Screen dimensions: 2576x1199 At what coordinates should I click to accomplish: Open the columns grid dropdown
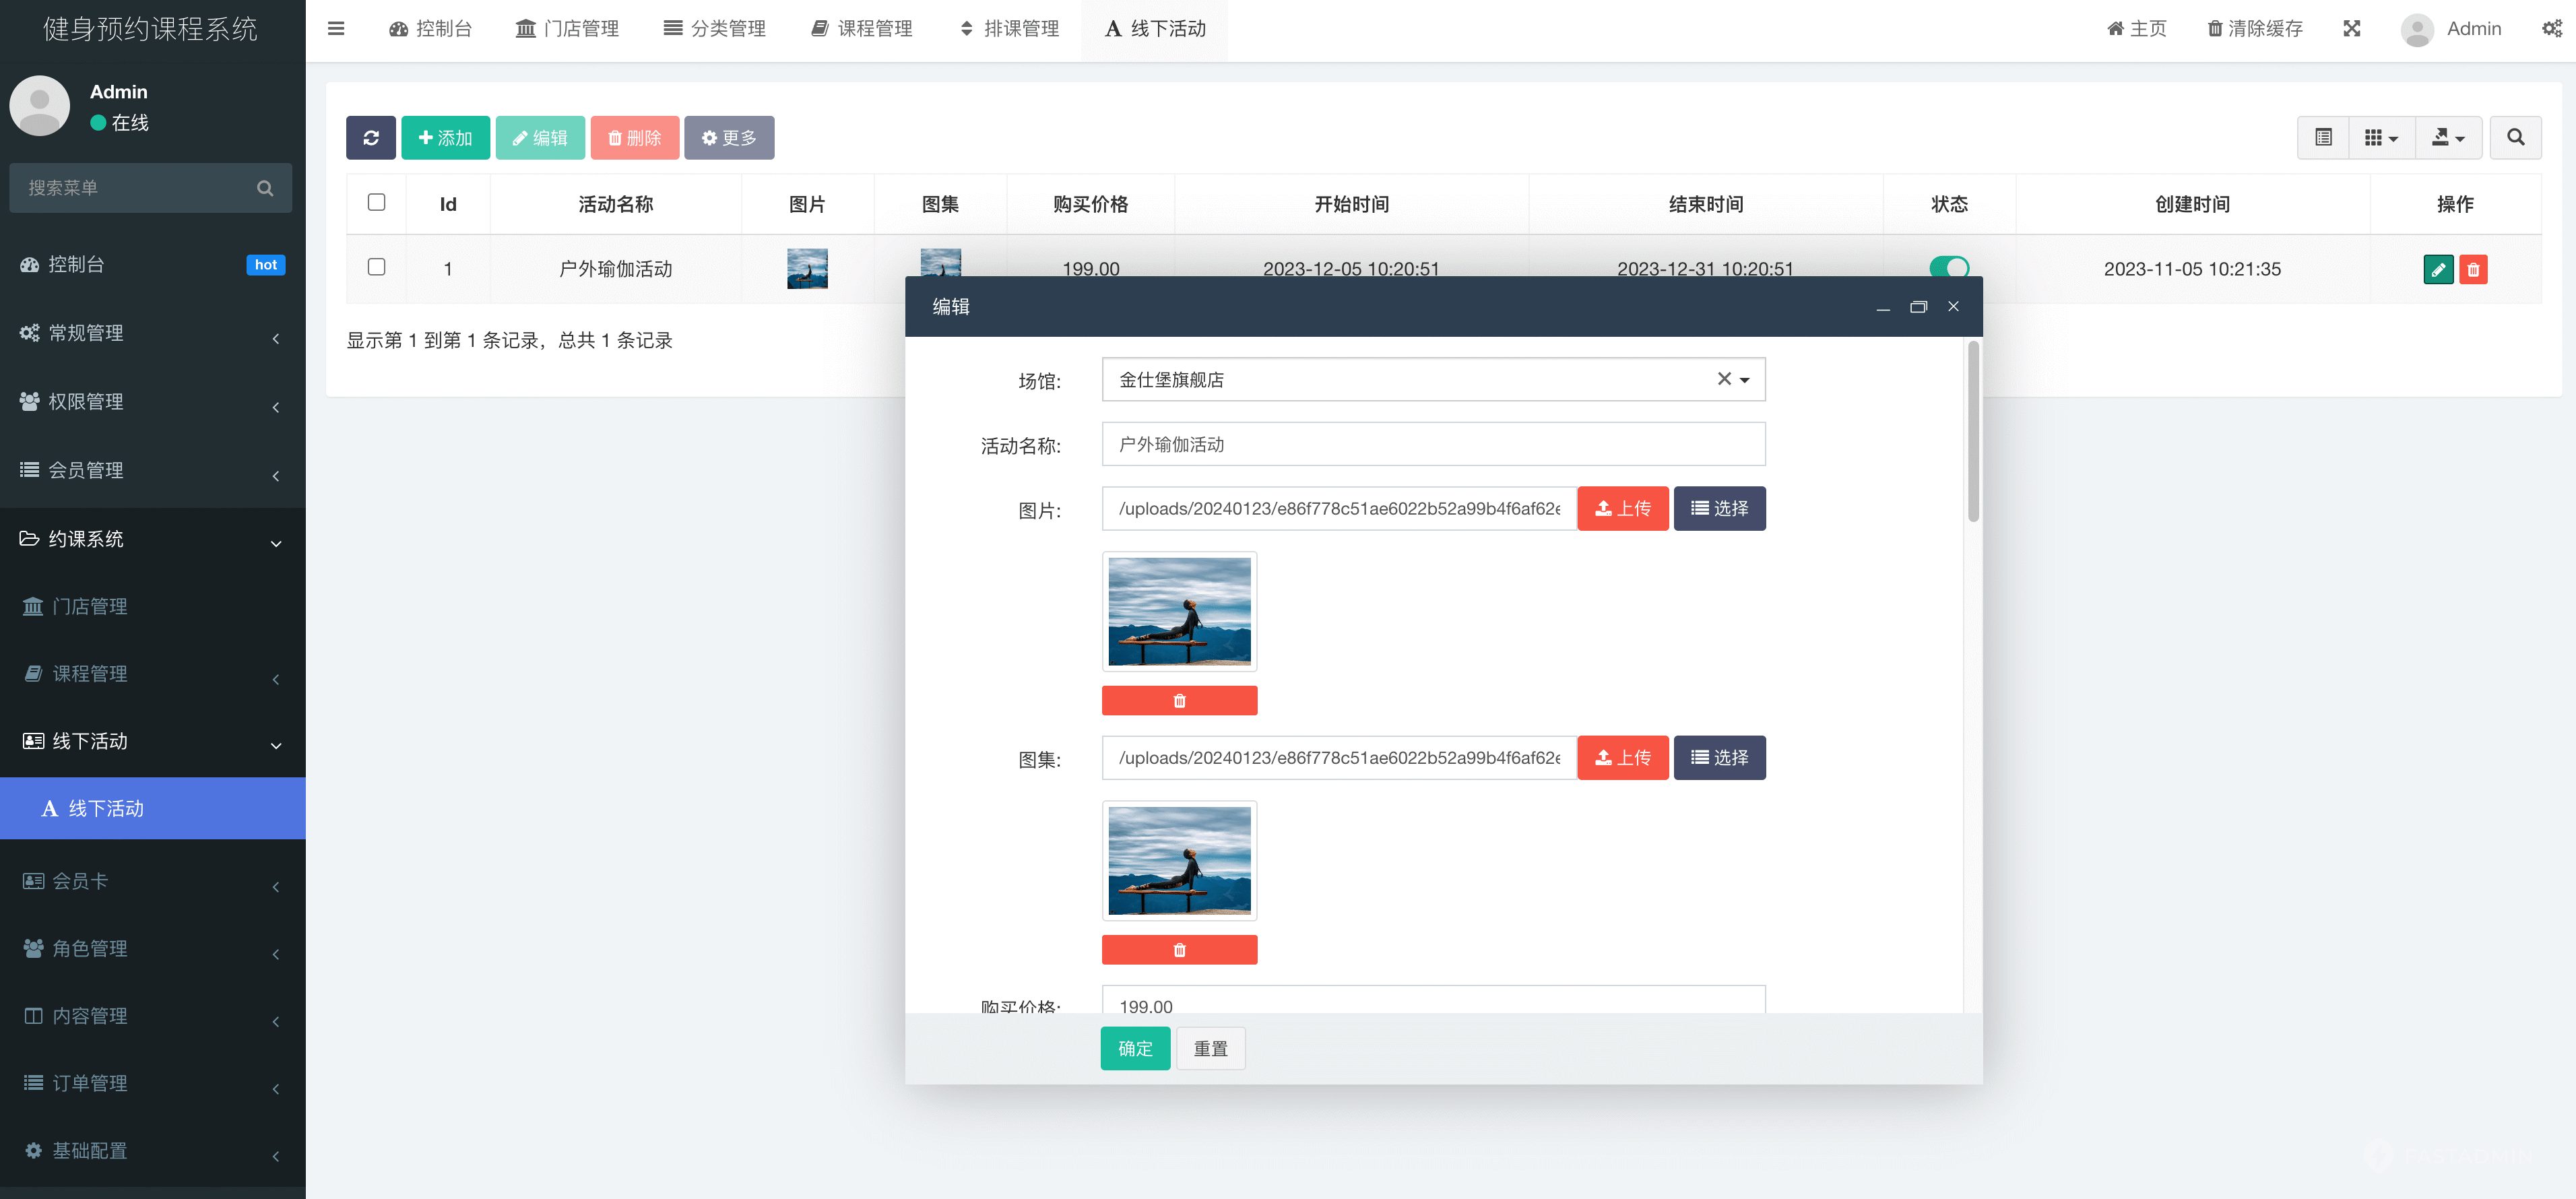click(x=2381, y=138)
